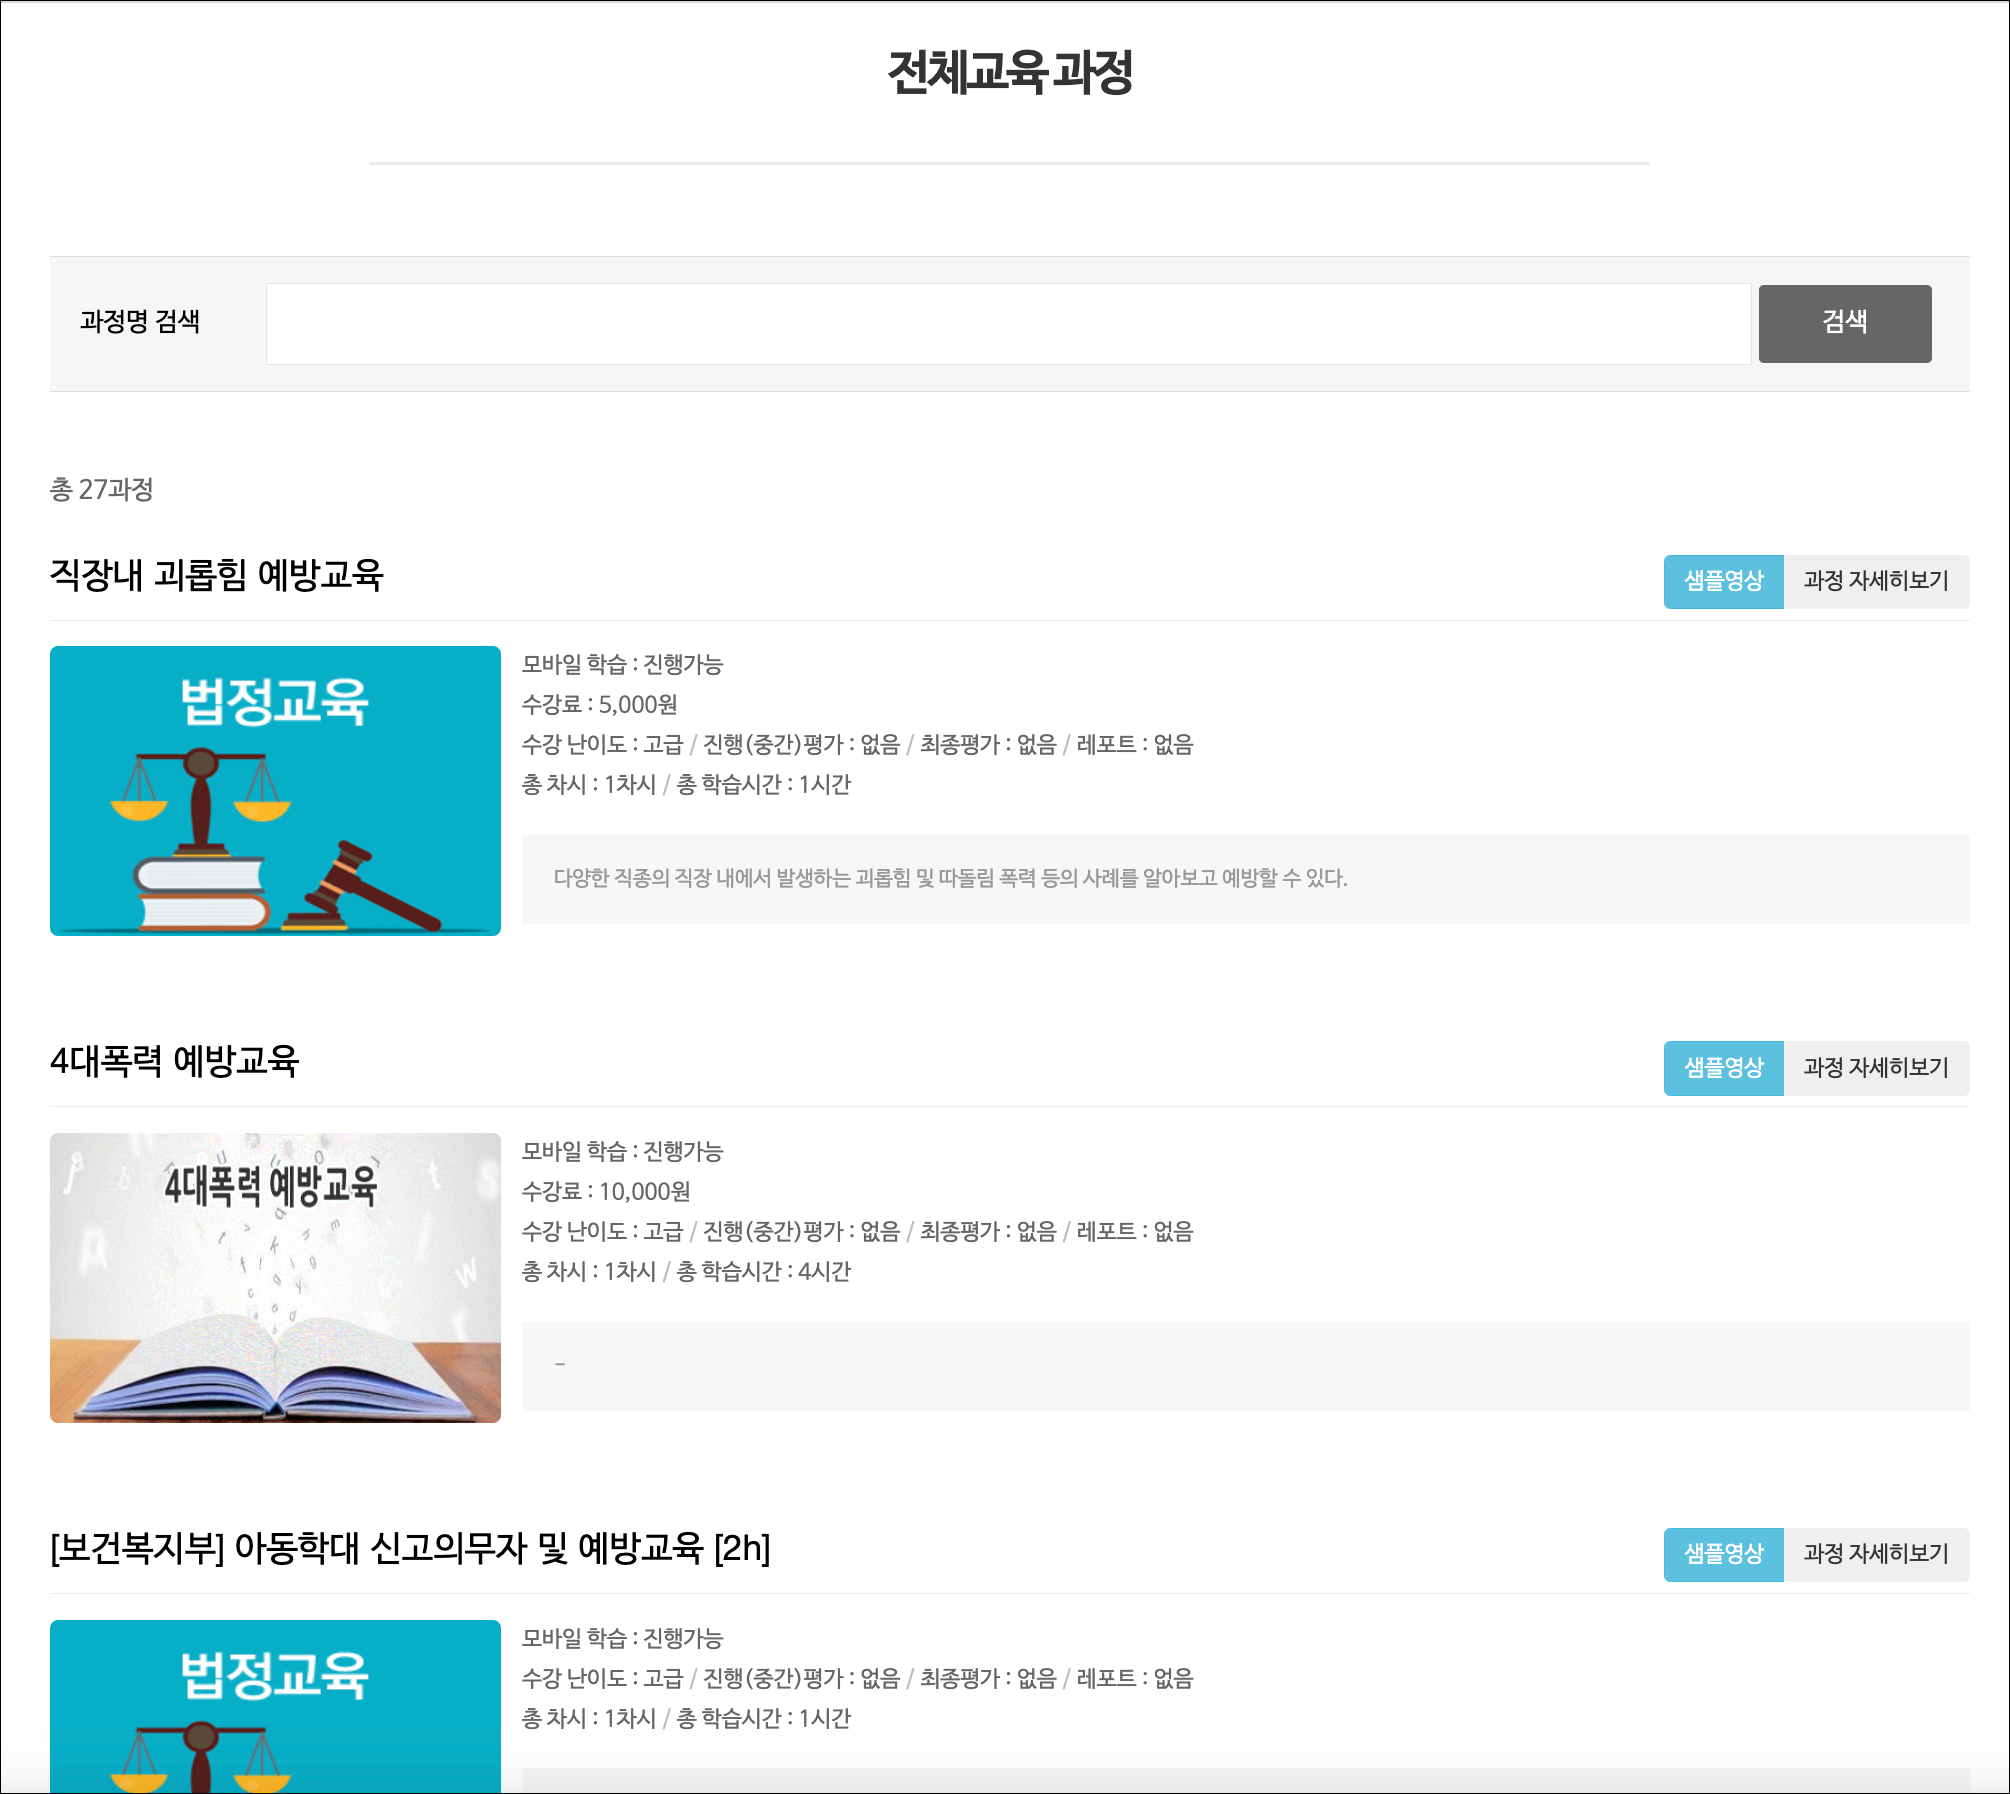
Task: Open 샘플영상 for 아동학대 신고의무자 course
Action: 1723,1555
